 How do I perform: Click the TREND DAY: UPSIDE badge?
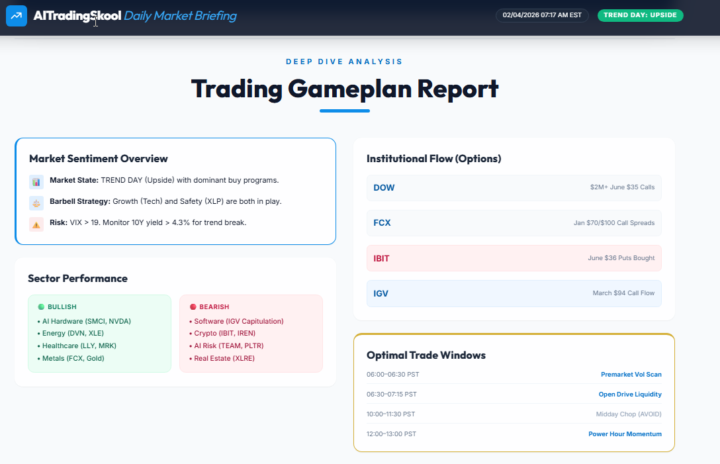click(x=640, y=15)
